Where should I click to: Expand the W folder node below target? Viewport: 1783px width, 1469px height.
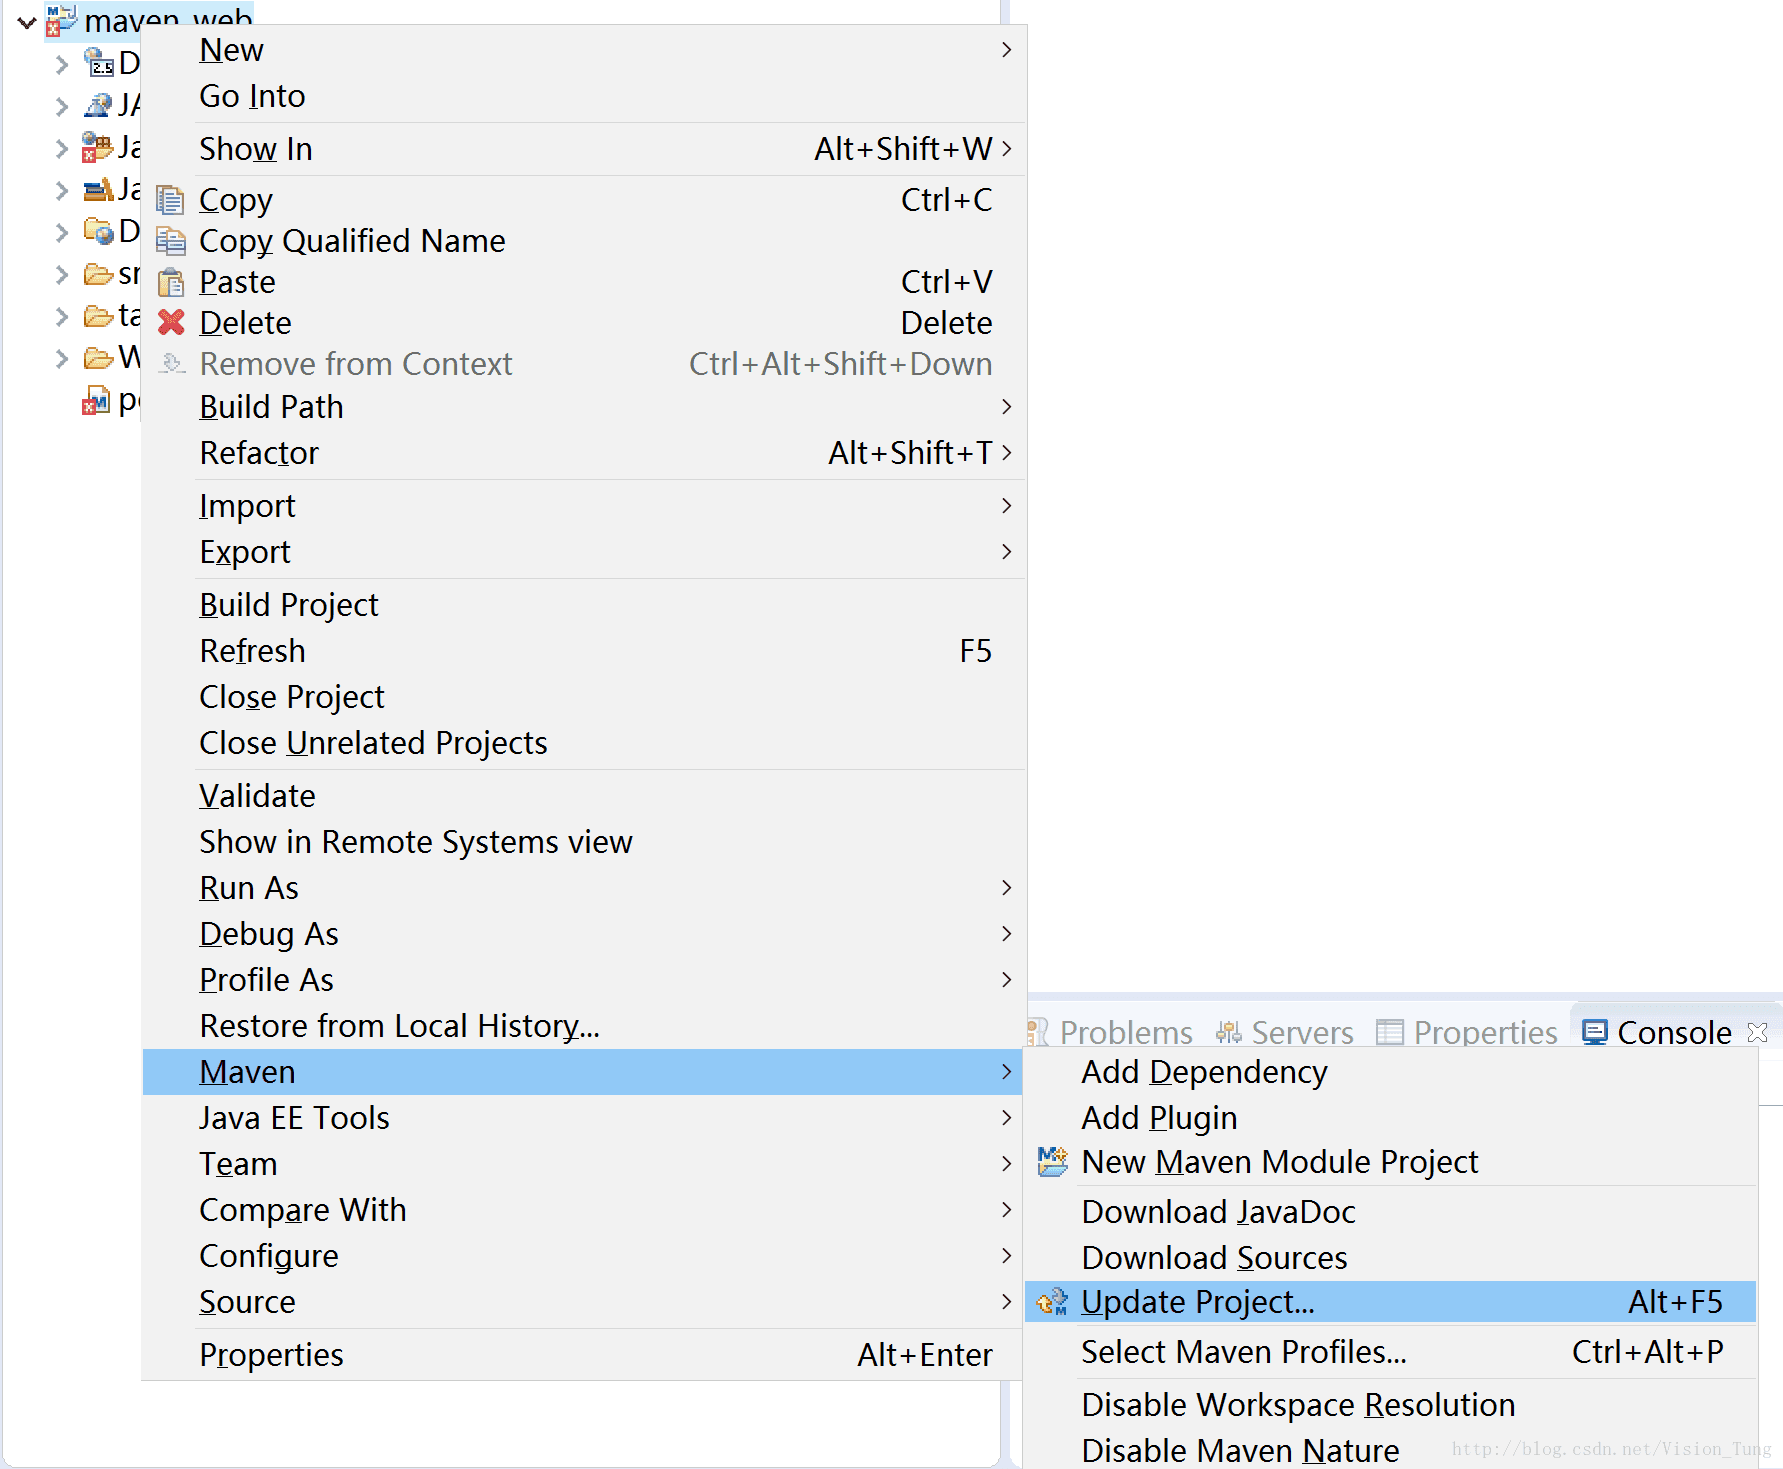[x=62, y=358]
